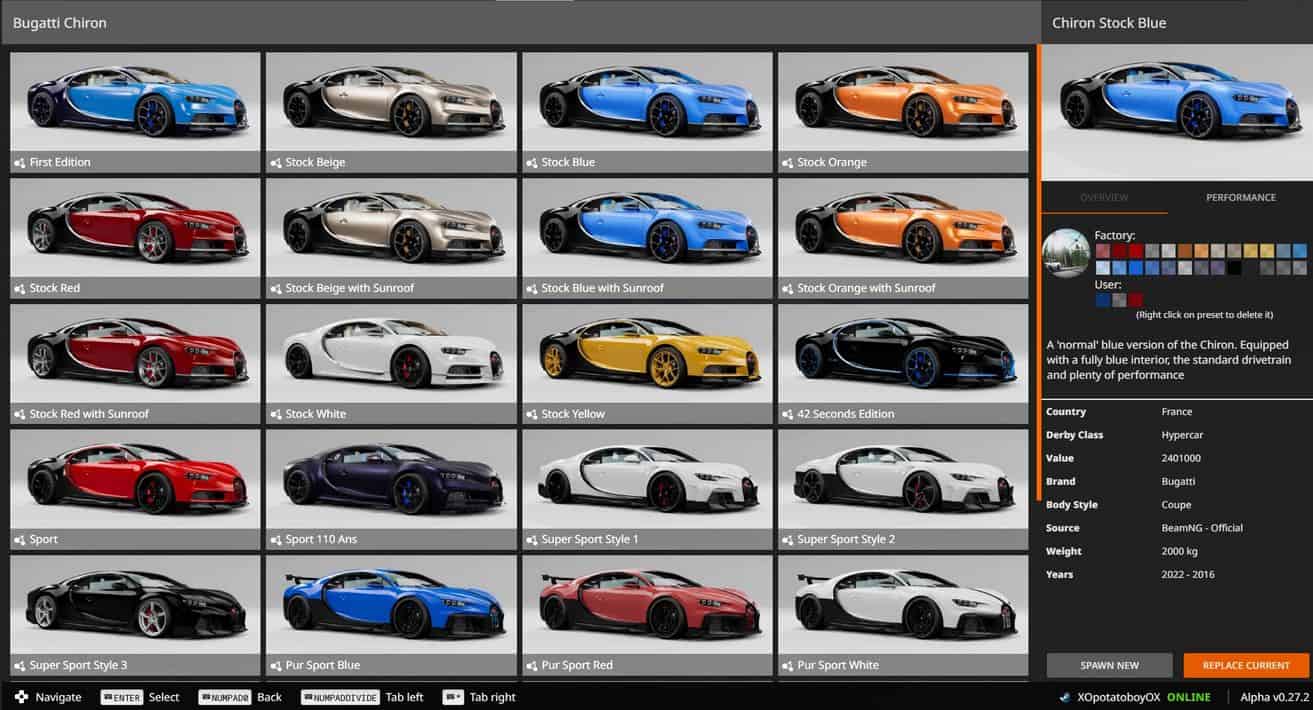Select the Pur Sport White car thumbnail
1313x710 pixels.
[x=903, y=607]
